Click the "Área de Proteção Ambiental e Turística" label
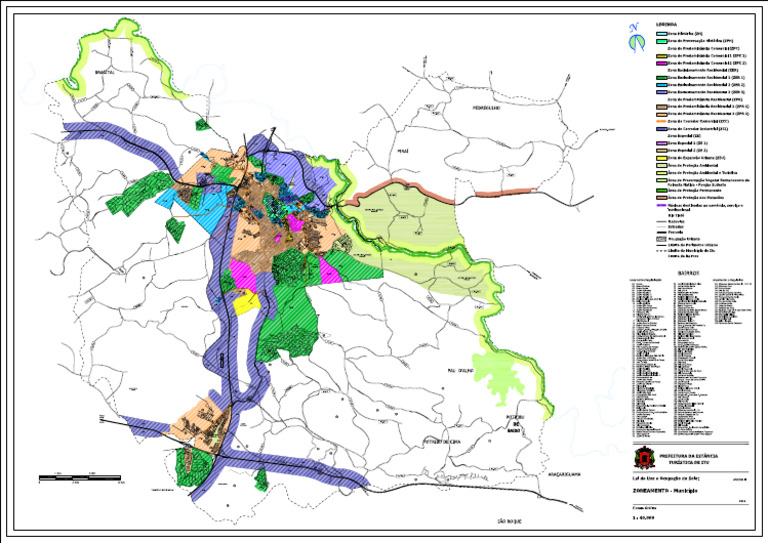This screenshot has width=768, height=543. point(702,173)
